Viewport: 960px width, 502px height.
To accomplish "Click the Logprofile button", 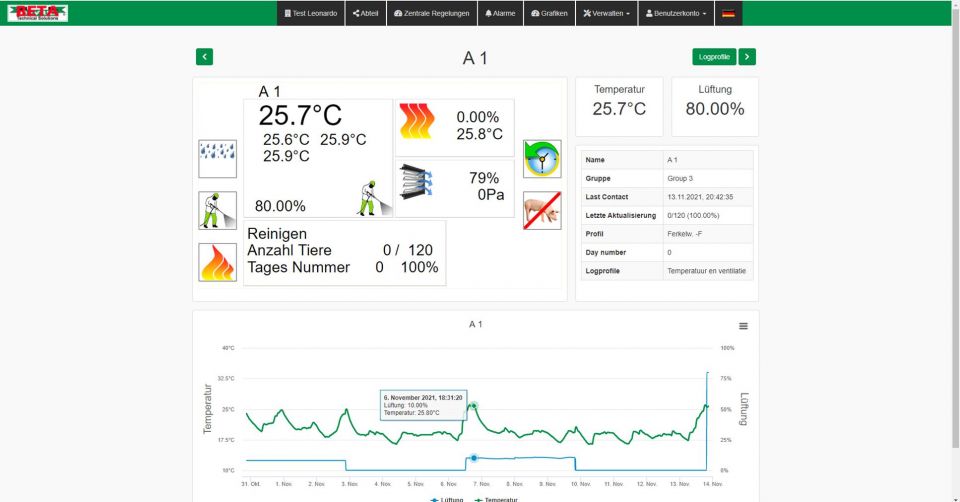I will pos(713,57).
